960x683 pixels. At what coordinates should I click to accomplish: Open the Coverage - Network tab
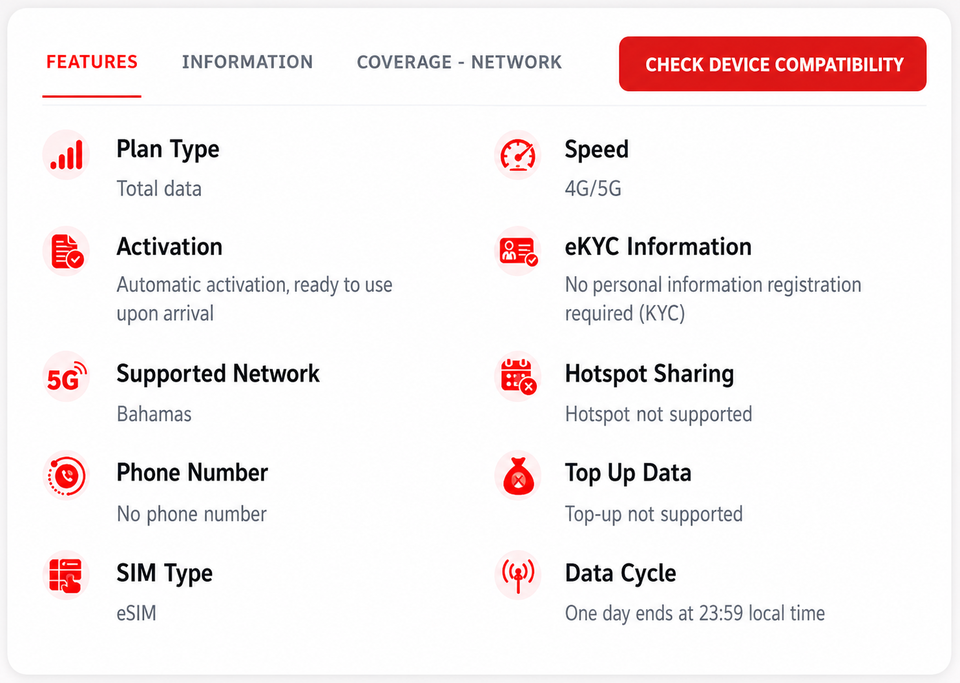coord(459,62)
